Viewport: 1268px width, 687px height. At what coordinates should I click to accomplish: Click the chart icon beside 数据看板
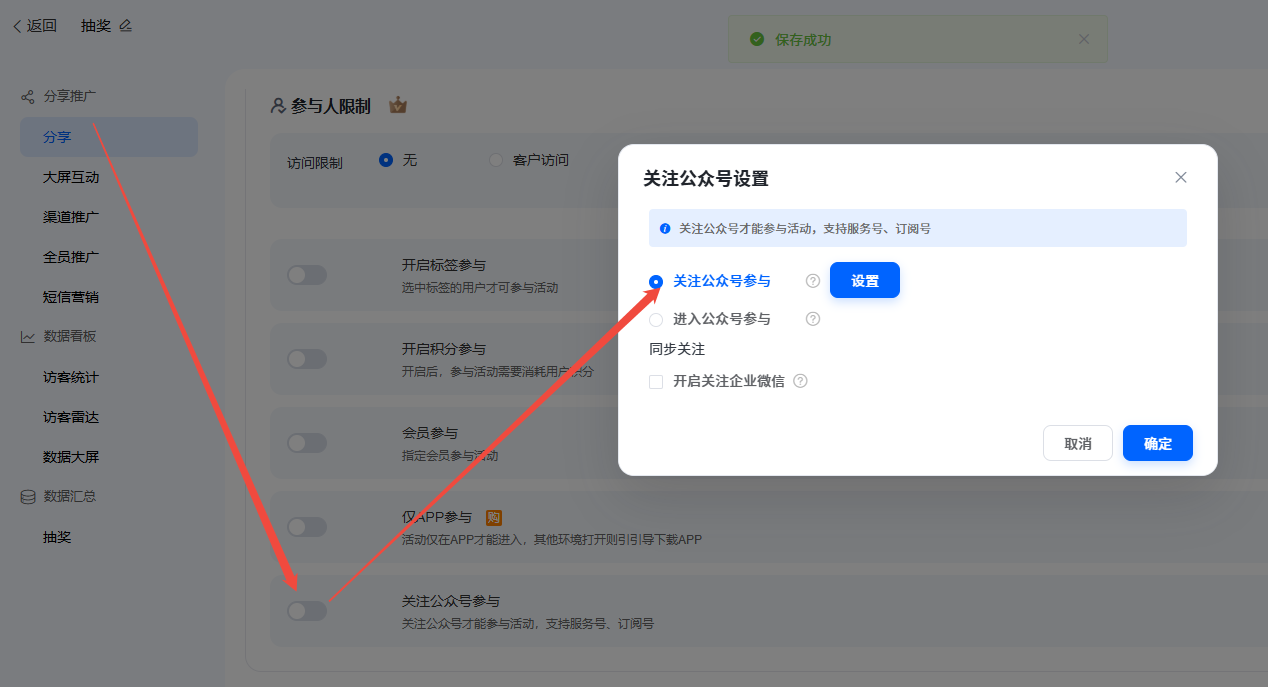(x=28, y=337)
